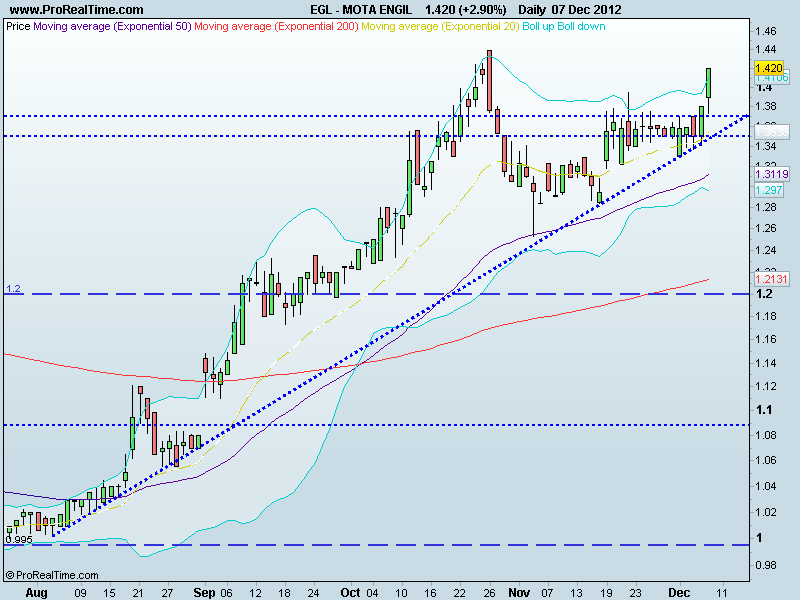This screenshot has height=600, width=800.
Task: Click the 1.18 price axis label
Action: pyautogui.click(x=765, y=316)
